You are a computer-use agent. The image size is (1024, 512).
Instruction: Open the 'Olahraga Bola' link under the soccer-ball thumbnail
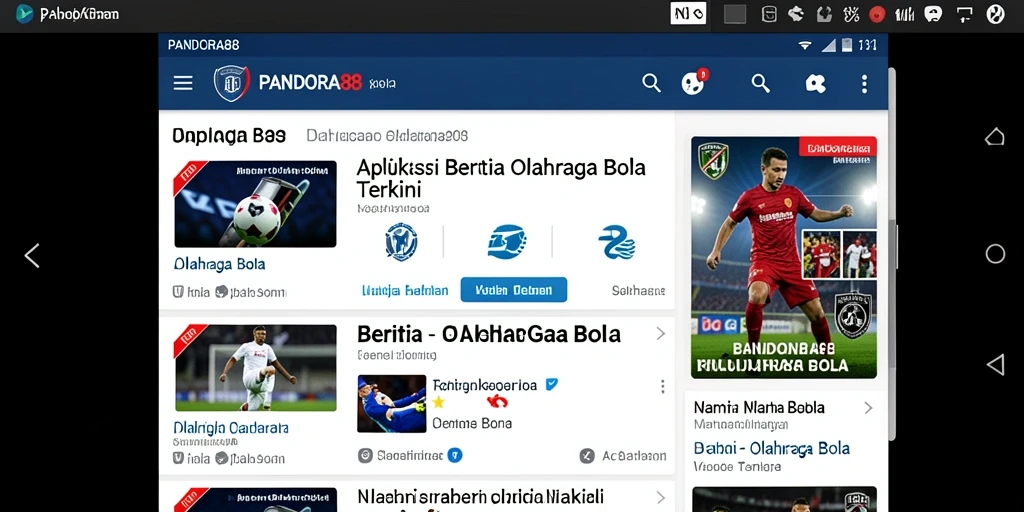tap(219, 264)
